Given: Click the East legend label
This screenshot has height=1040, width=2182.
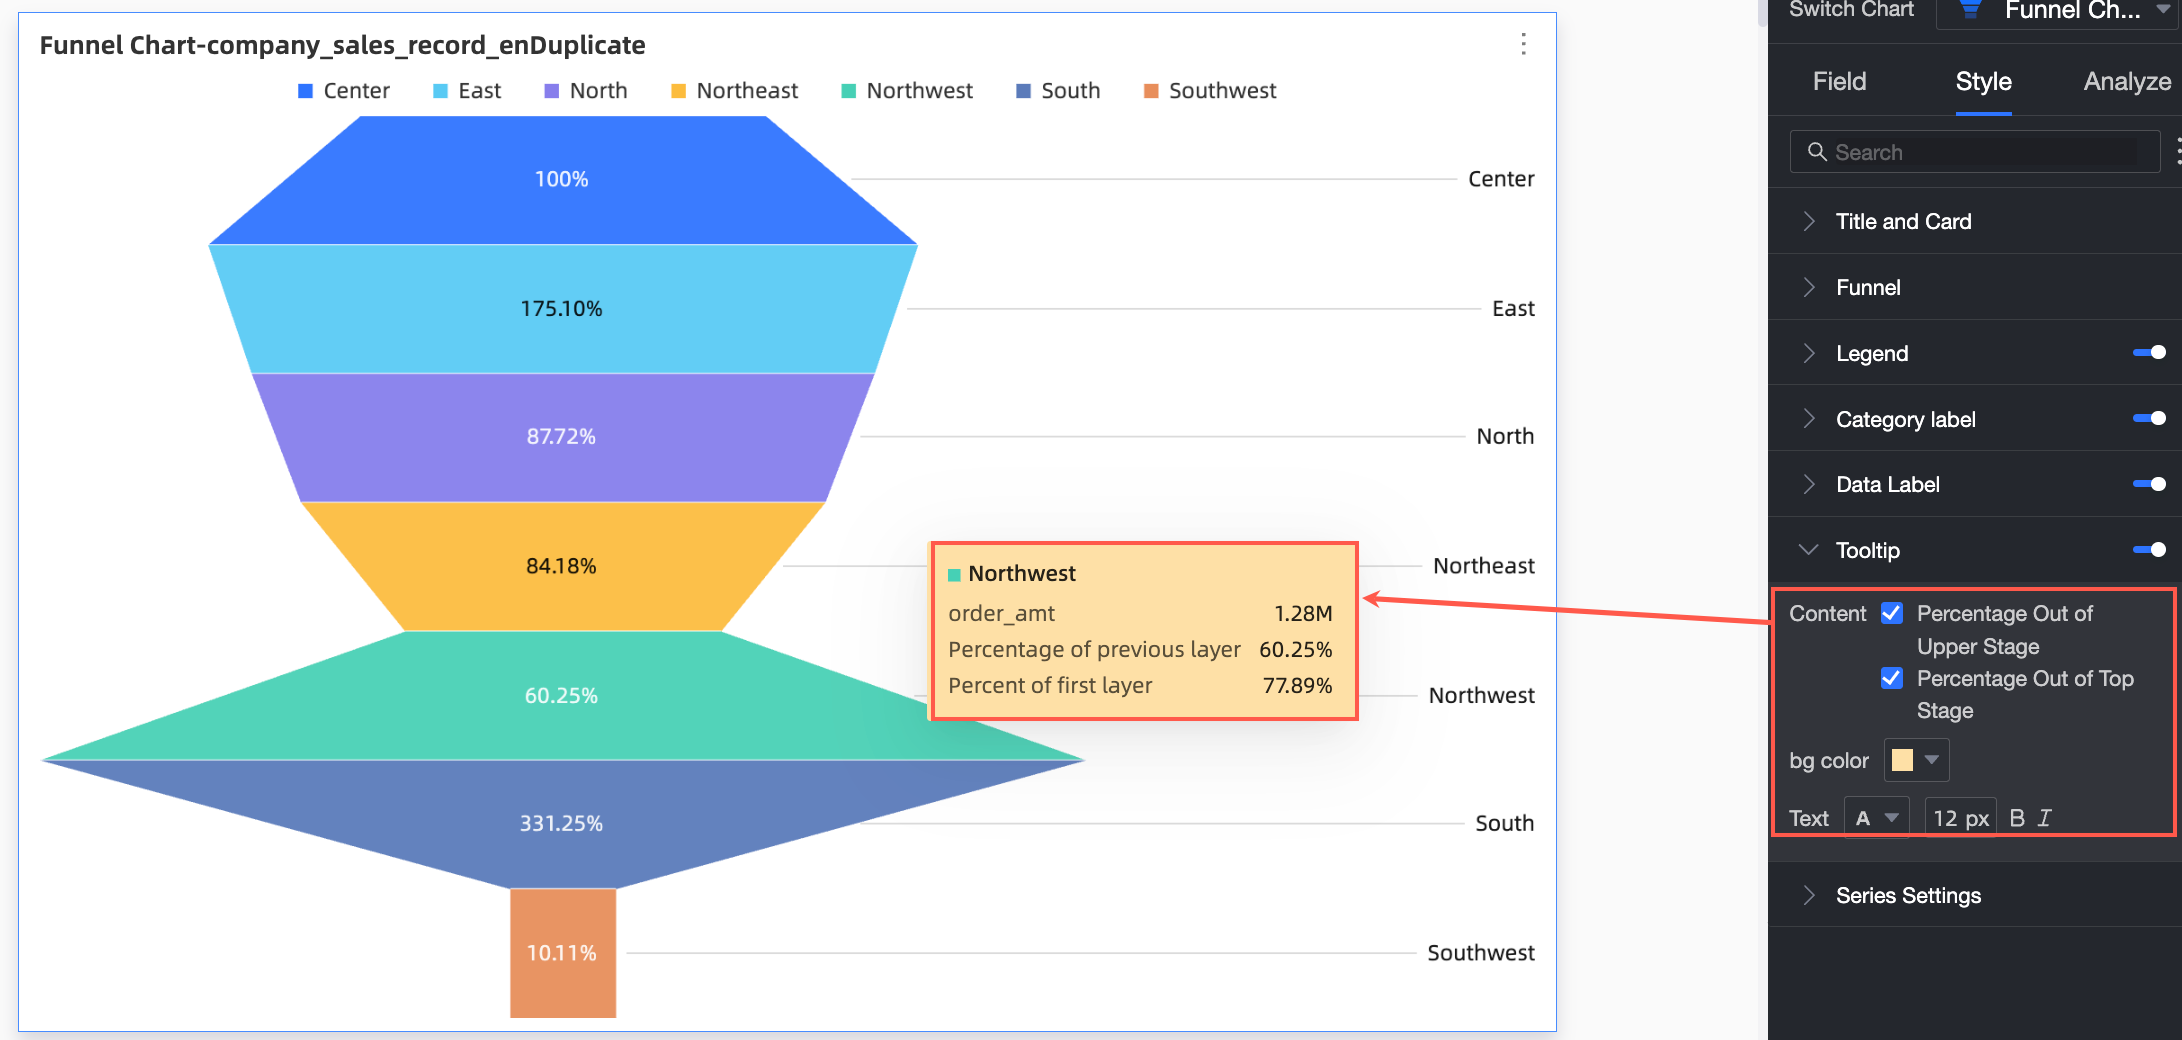Looking at the screenshot, I should [x=479, y=91].
